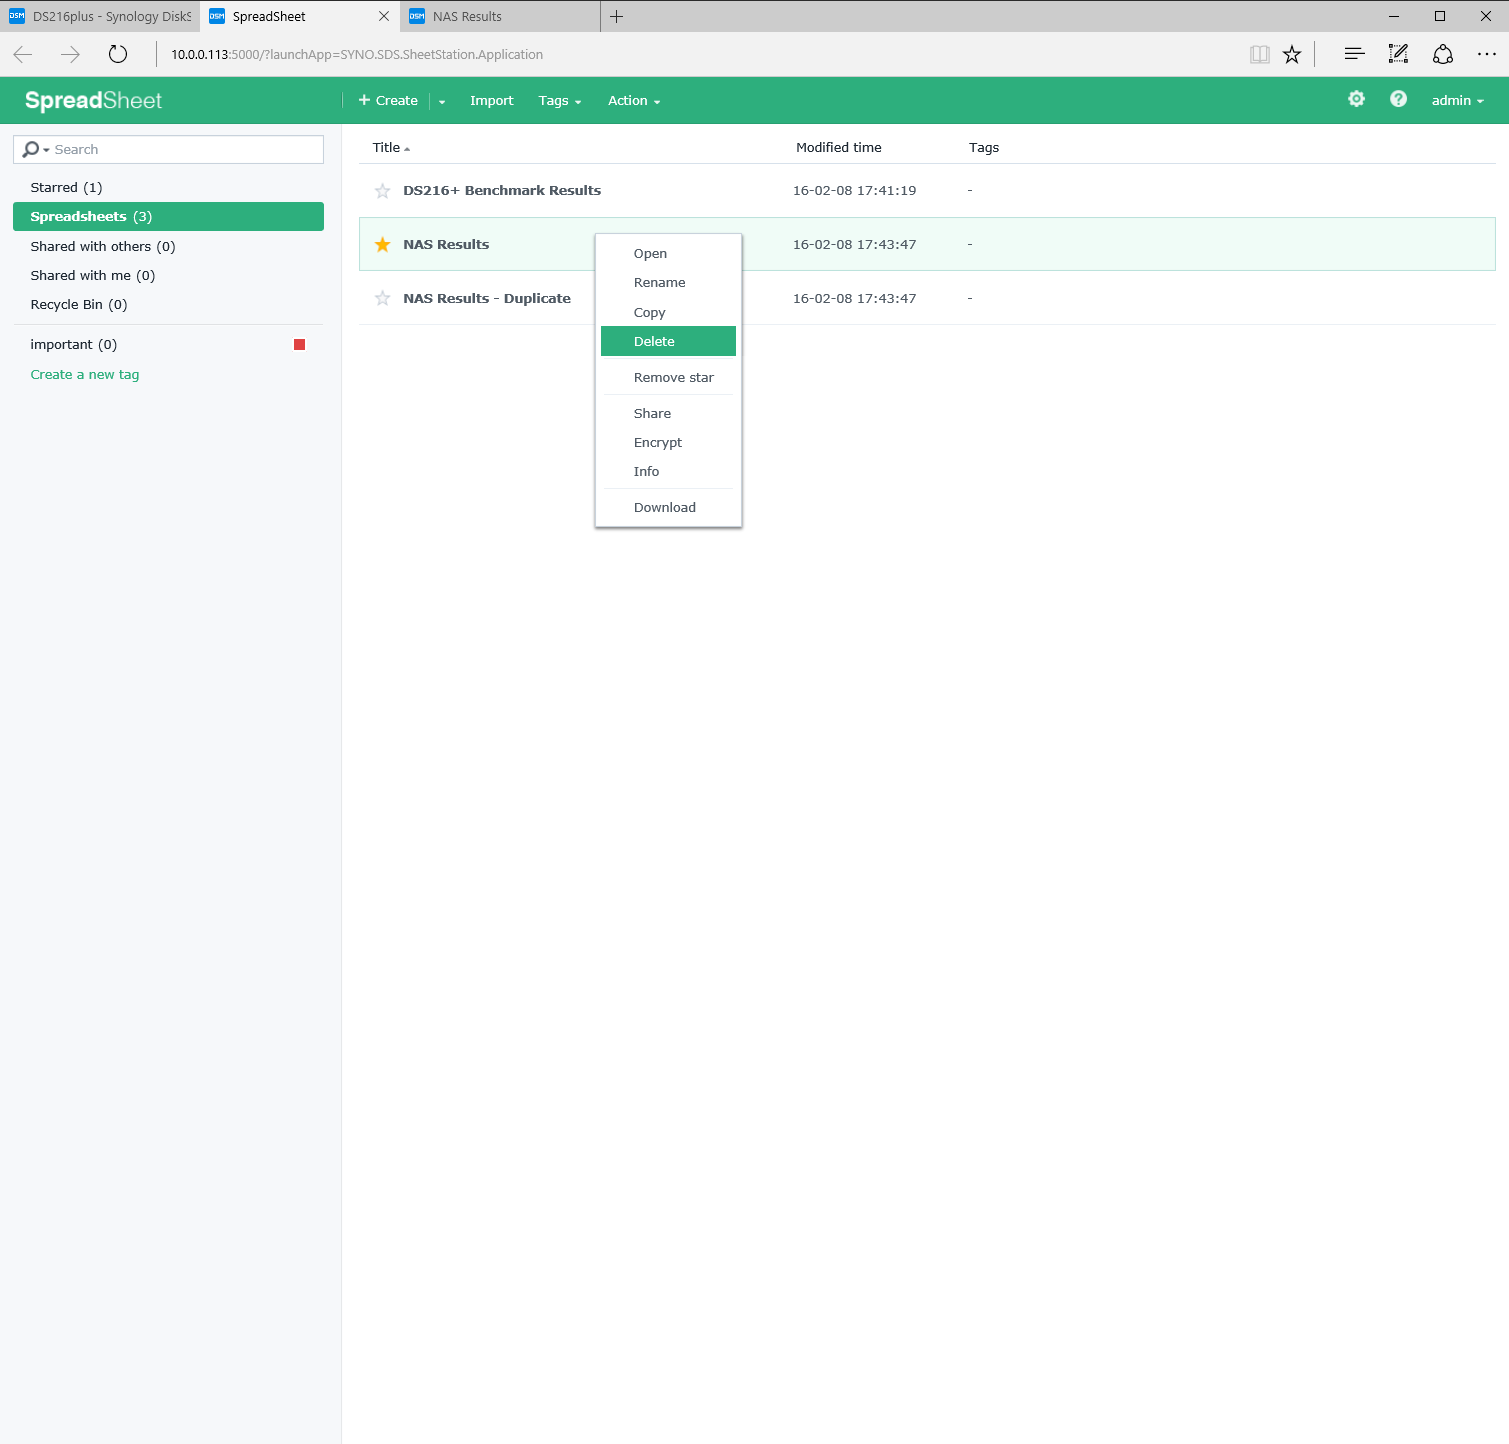Toggle star on DS216+ Benchmark Results
1509x1444 pixels.
382,191
